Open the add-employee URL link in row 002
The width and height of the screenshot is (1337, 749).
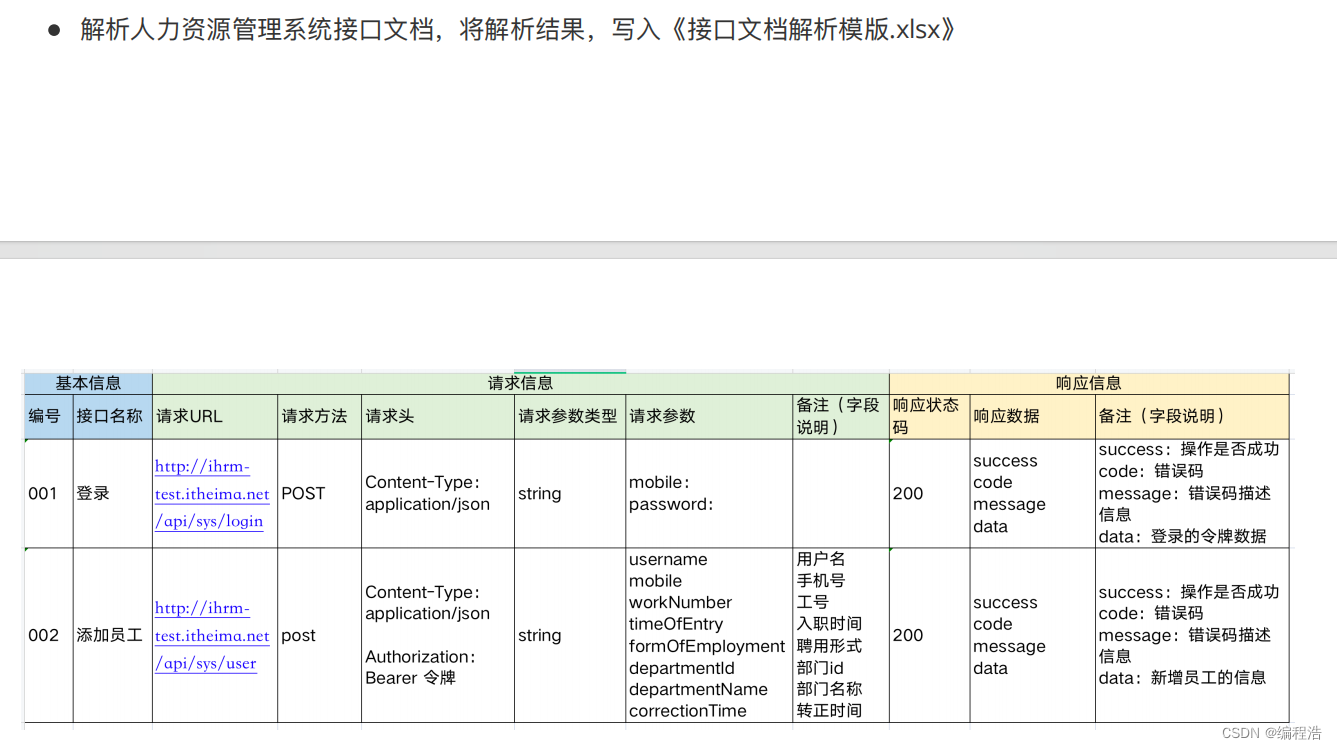point(212,635)
